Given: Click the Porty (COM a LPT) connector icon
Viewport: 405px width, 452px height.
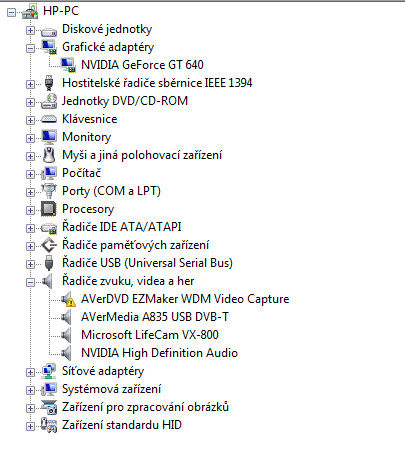Looking at the screenshot, I should coord(49,191).
